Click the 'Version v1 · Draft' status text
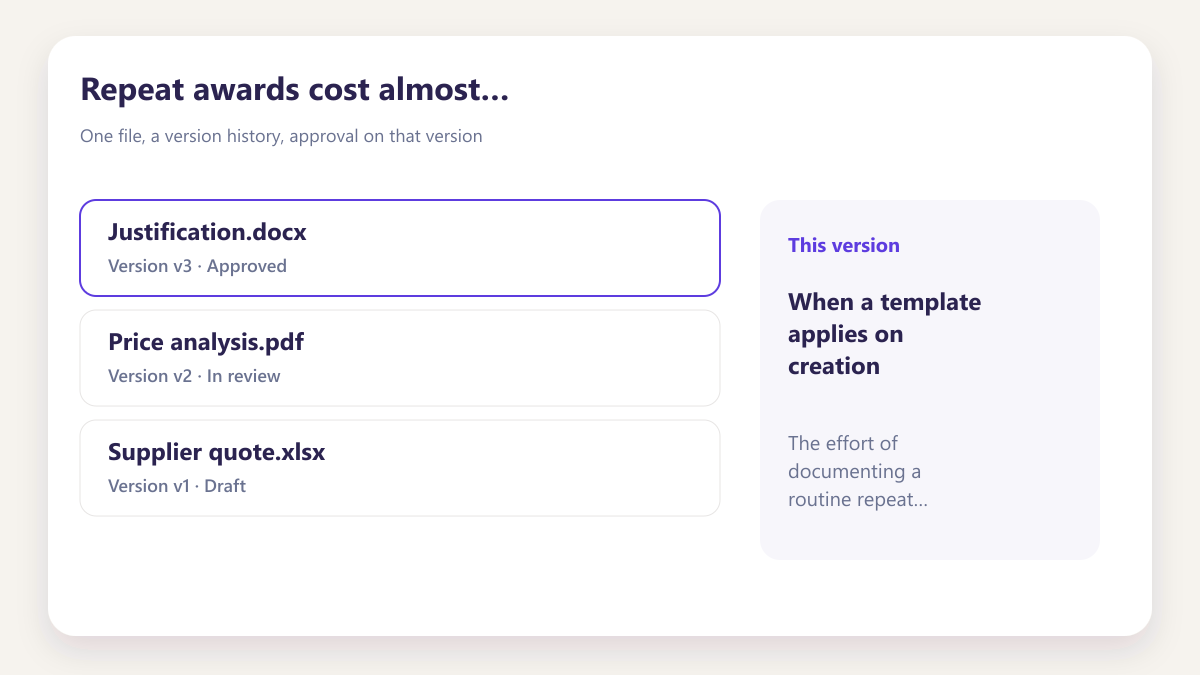The width and height of the screenshot is (1200, 675). pyautogui.click(x=177, y=486)
